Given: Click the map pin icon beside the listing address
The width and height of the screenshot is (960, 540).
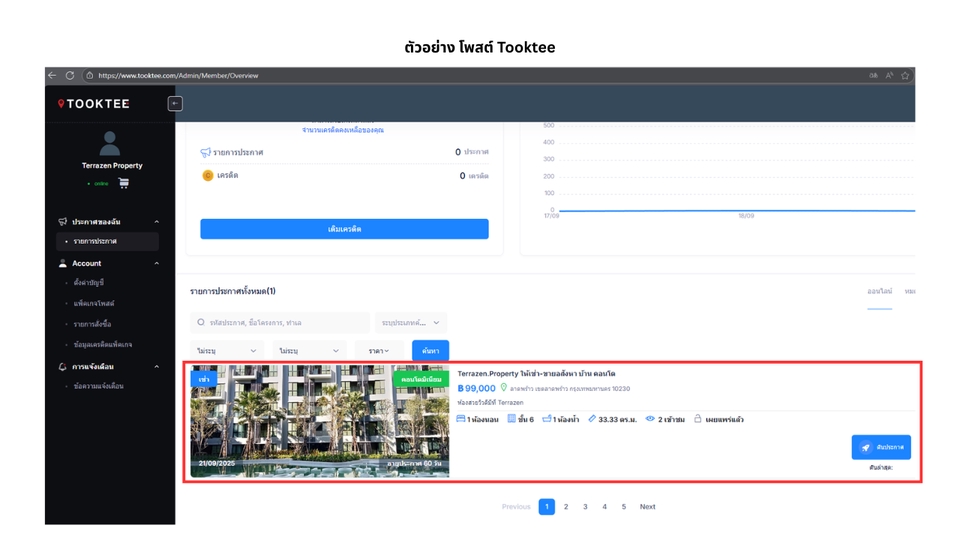Looking at the screenshot, I should (x=504, y=388).
